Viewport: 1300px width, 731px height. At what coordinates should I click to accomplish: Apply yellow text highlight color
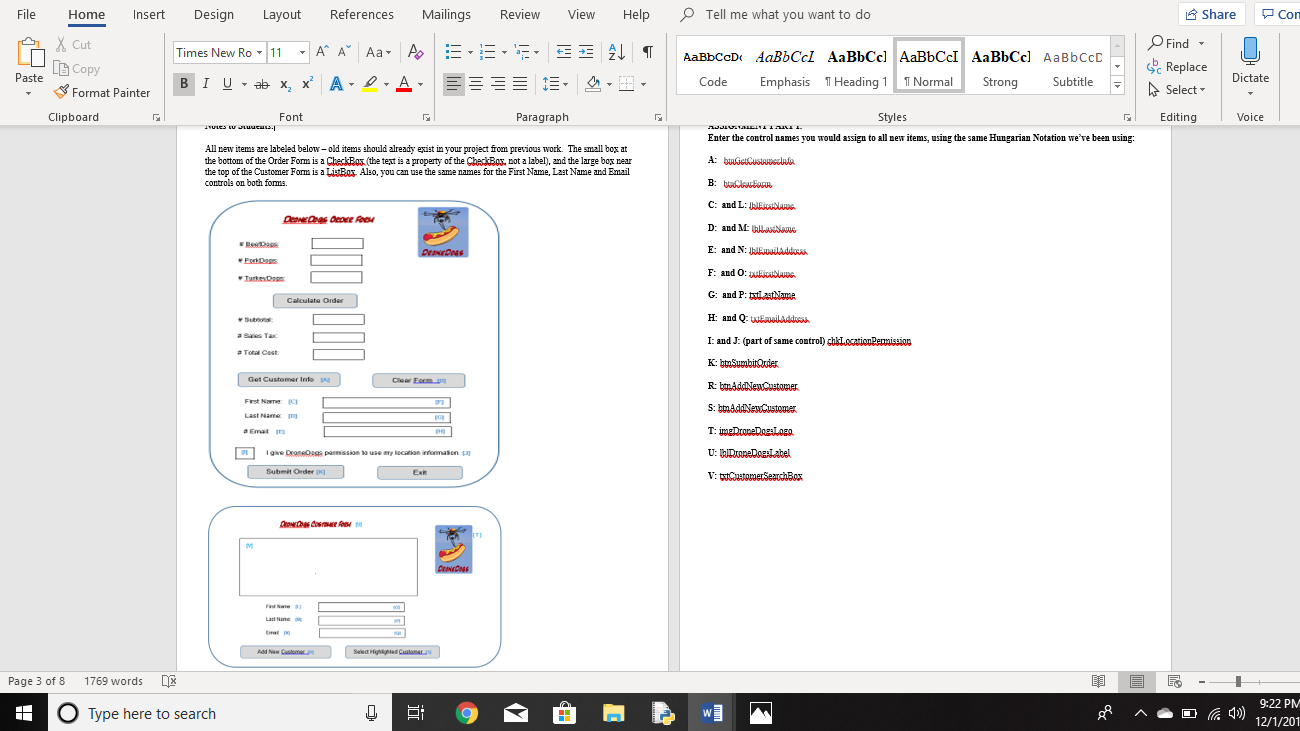tap(369, 84)
